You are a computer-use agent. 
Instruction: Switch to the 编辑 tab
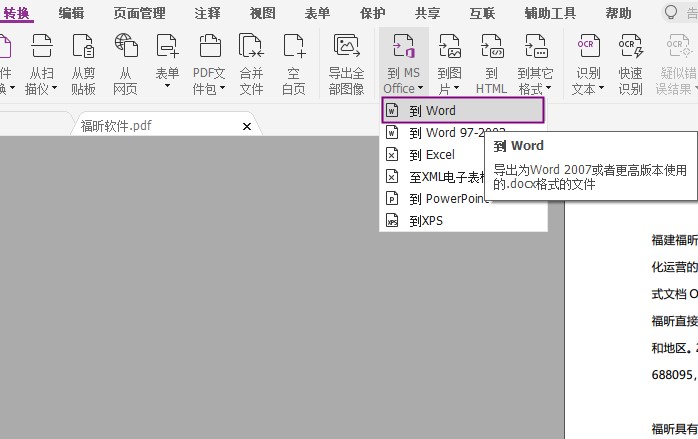[x=71, y=13]
